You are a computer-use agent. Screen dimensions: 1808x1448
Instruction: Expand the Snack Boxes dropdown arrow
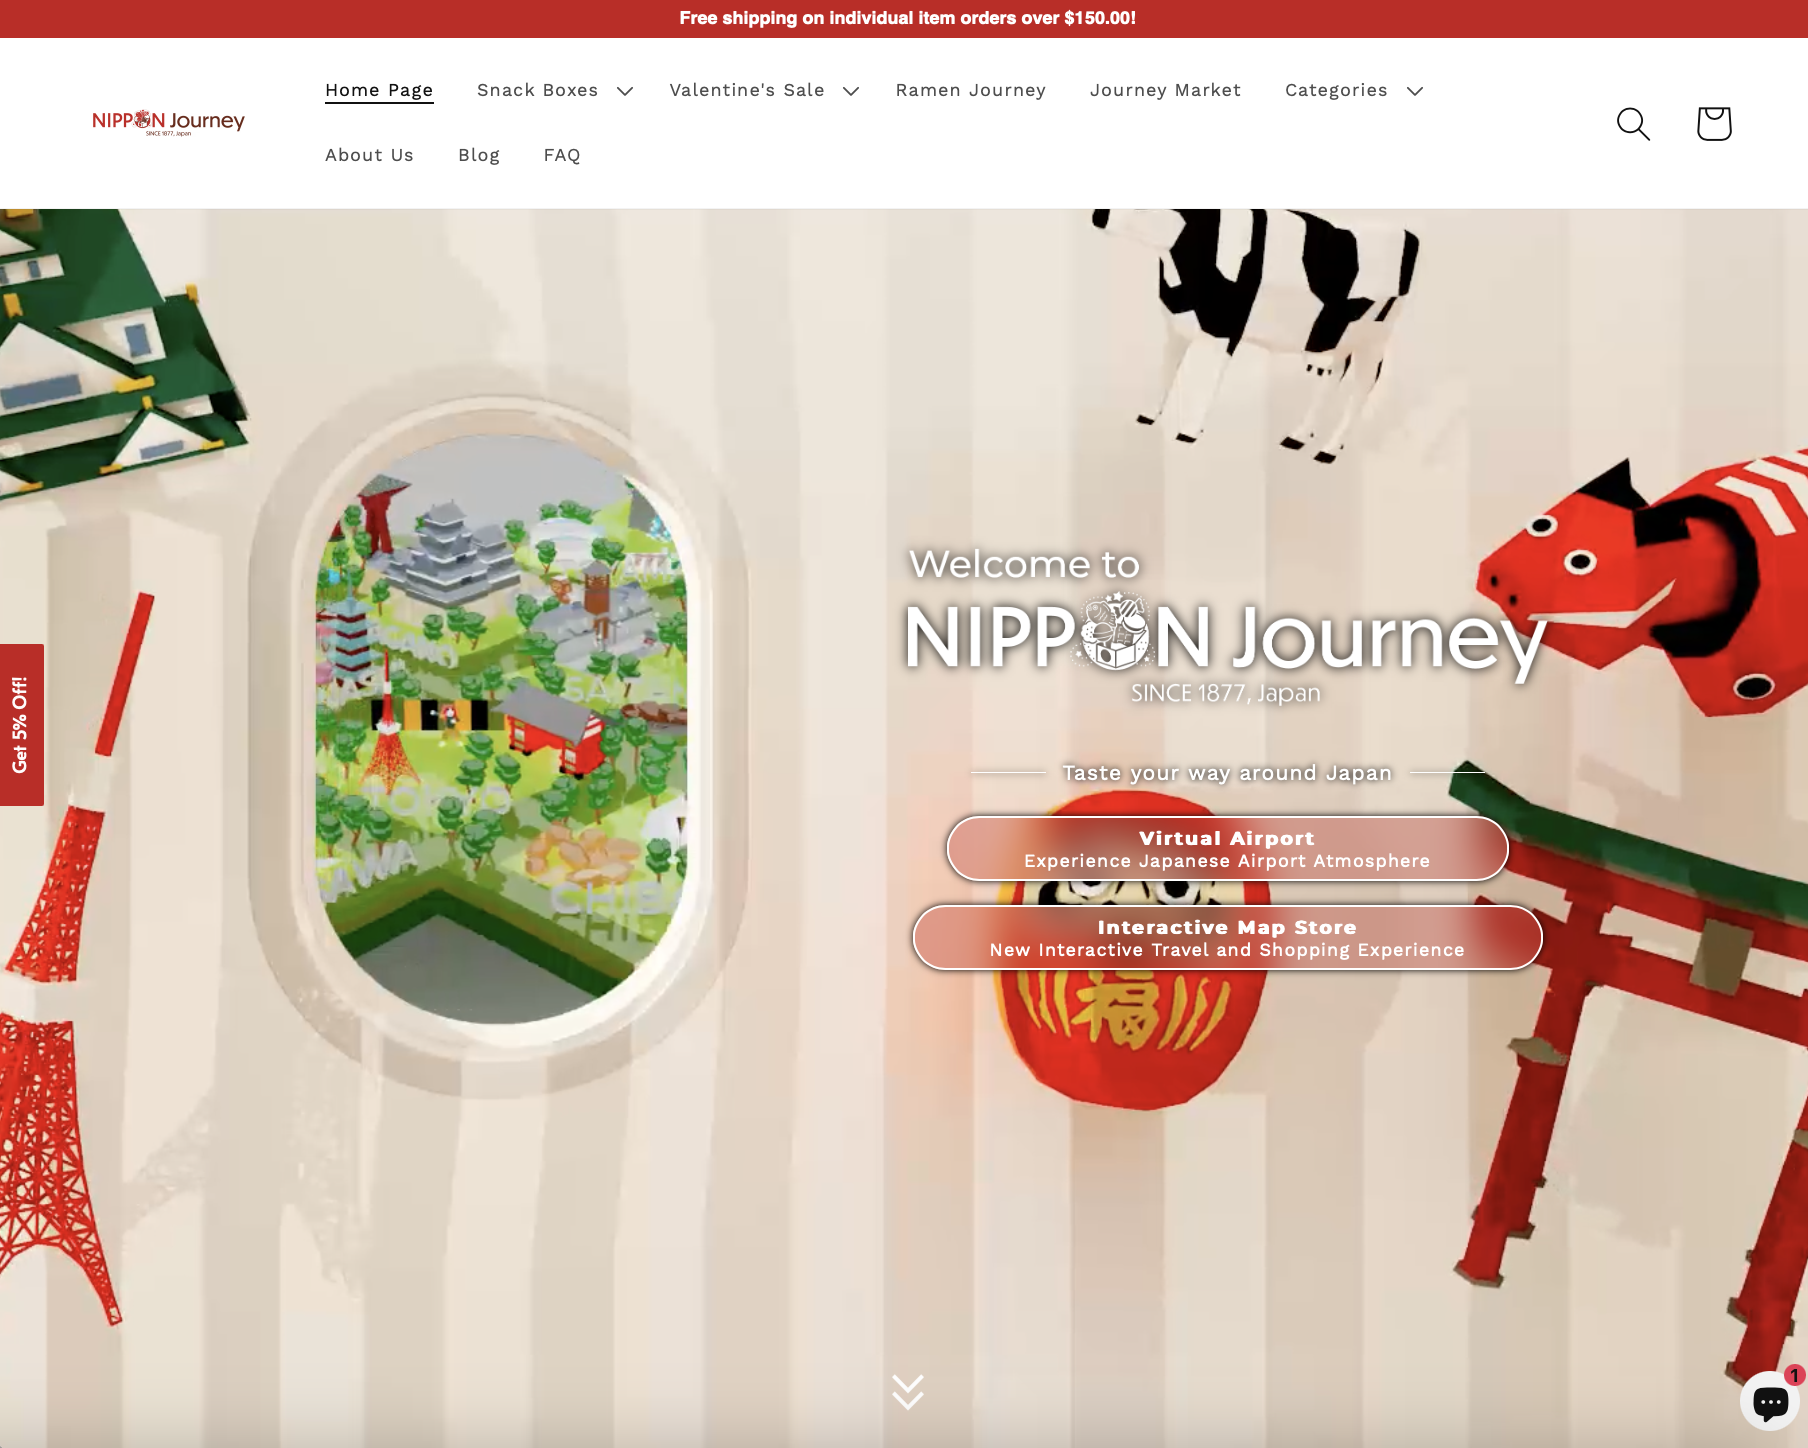[x=625, y=91]
